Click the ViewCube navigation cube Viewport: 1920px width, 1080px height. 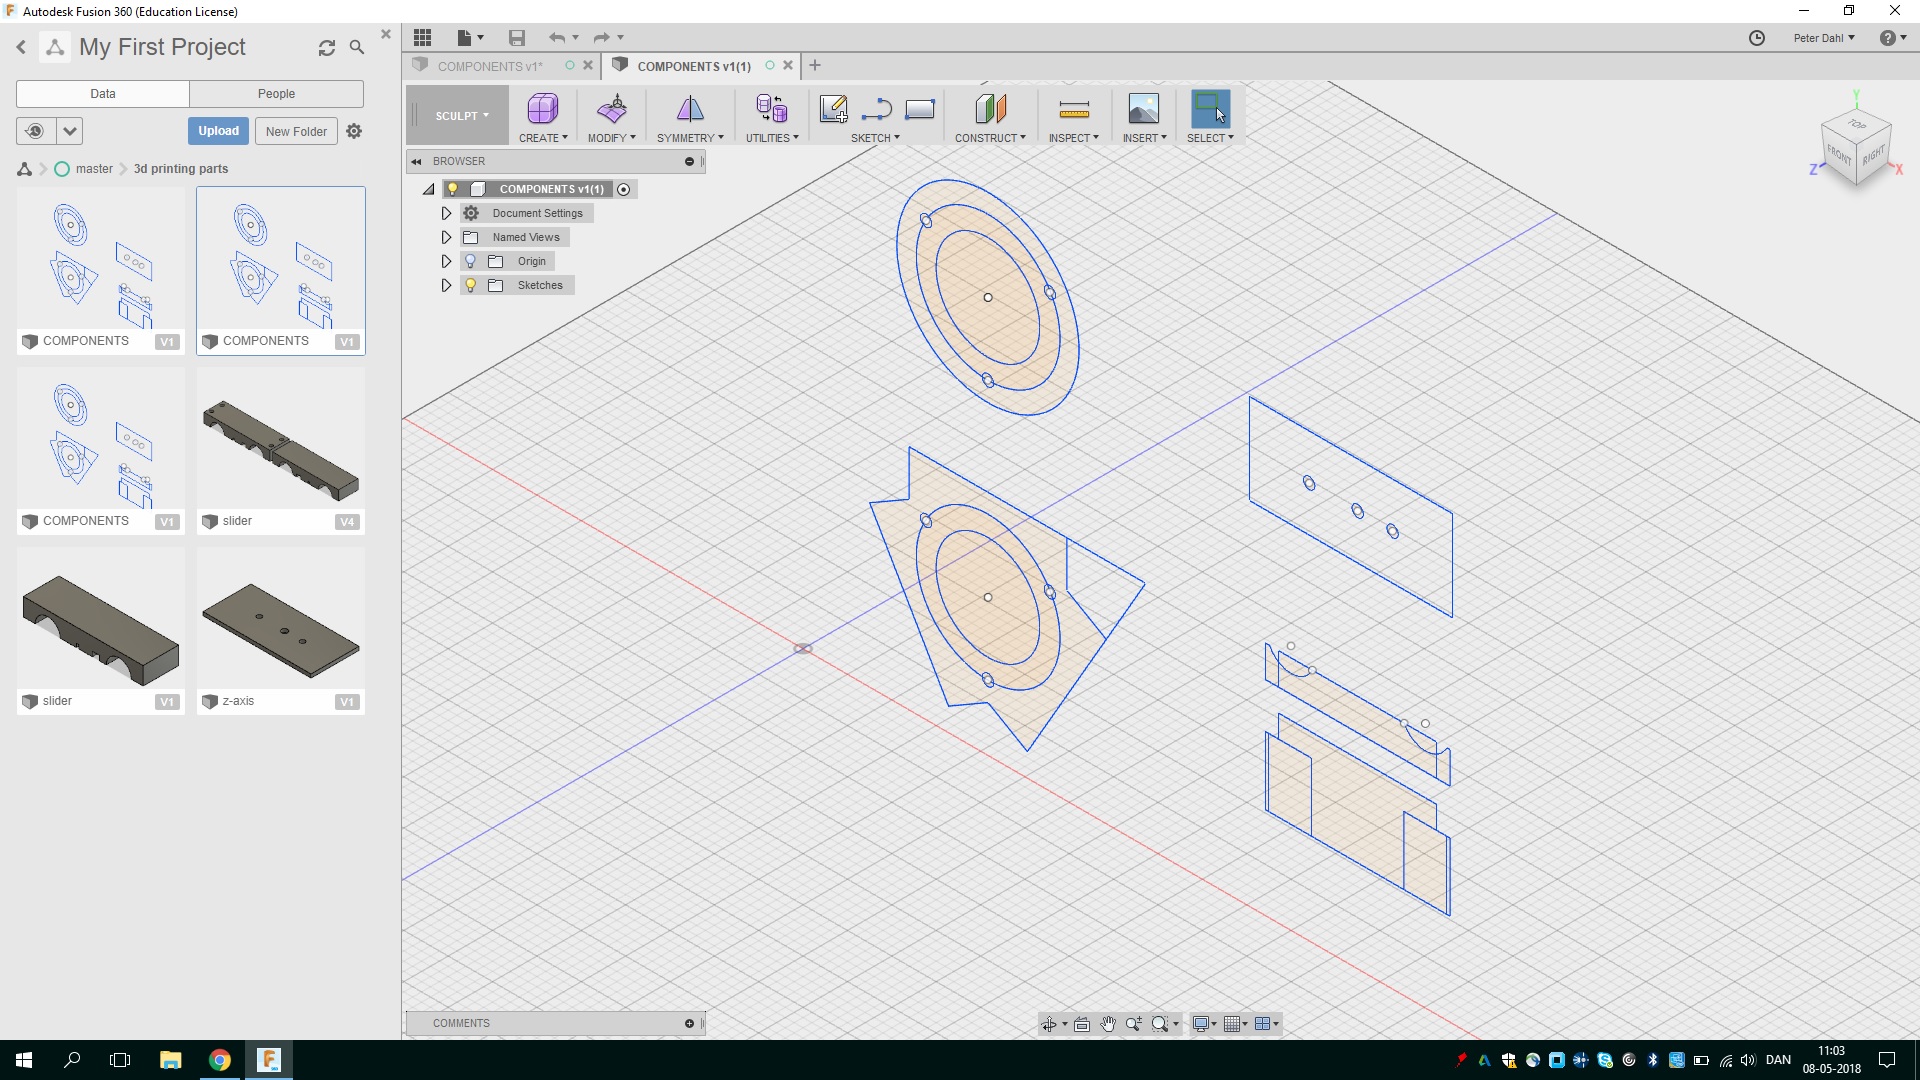tap(1856, 148)
